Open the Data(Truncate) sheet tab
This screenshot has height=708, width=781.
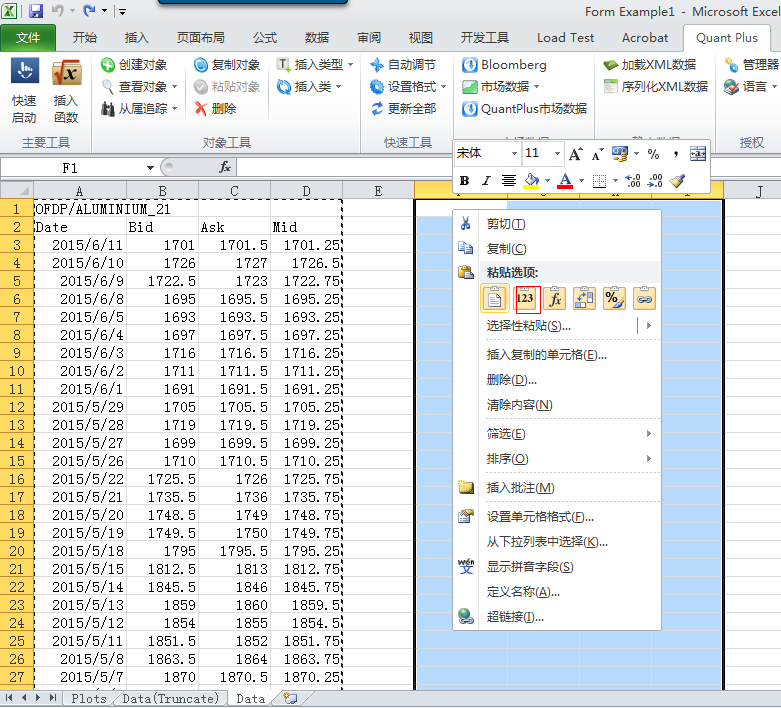[x=170, y=699]
